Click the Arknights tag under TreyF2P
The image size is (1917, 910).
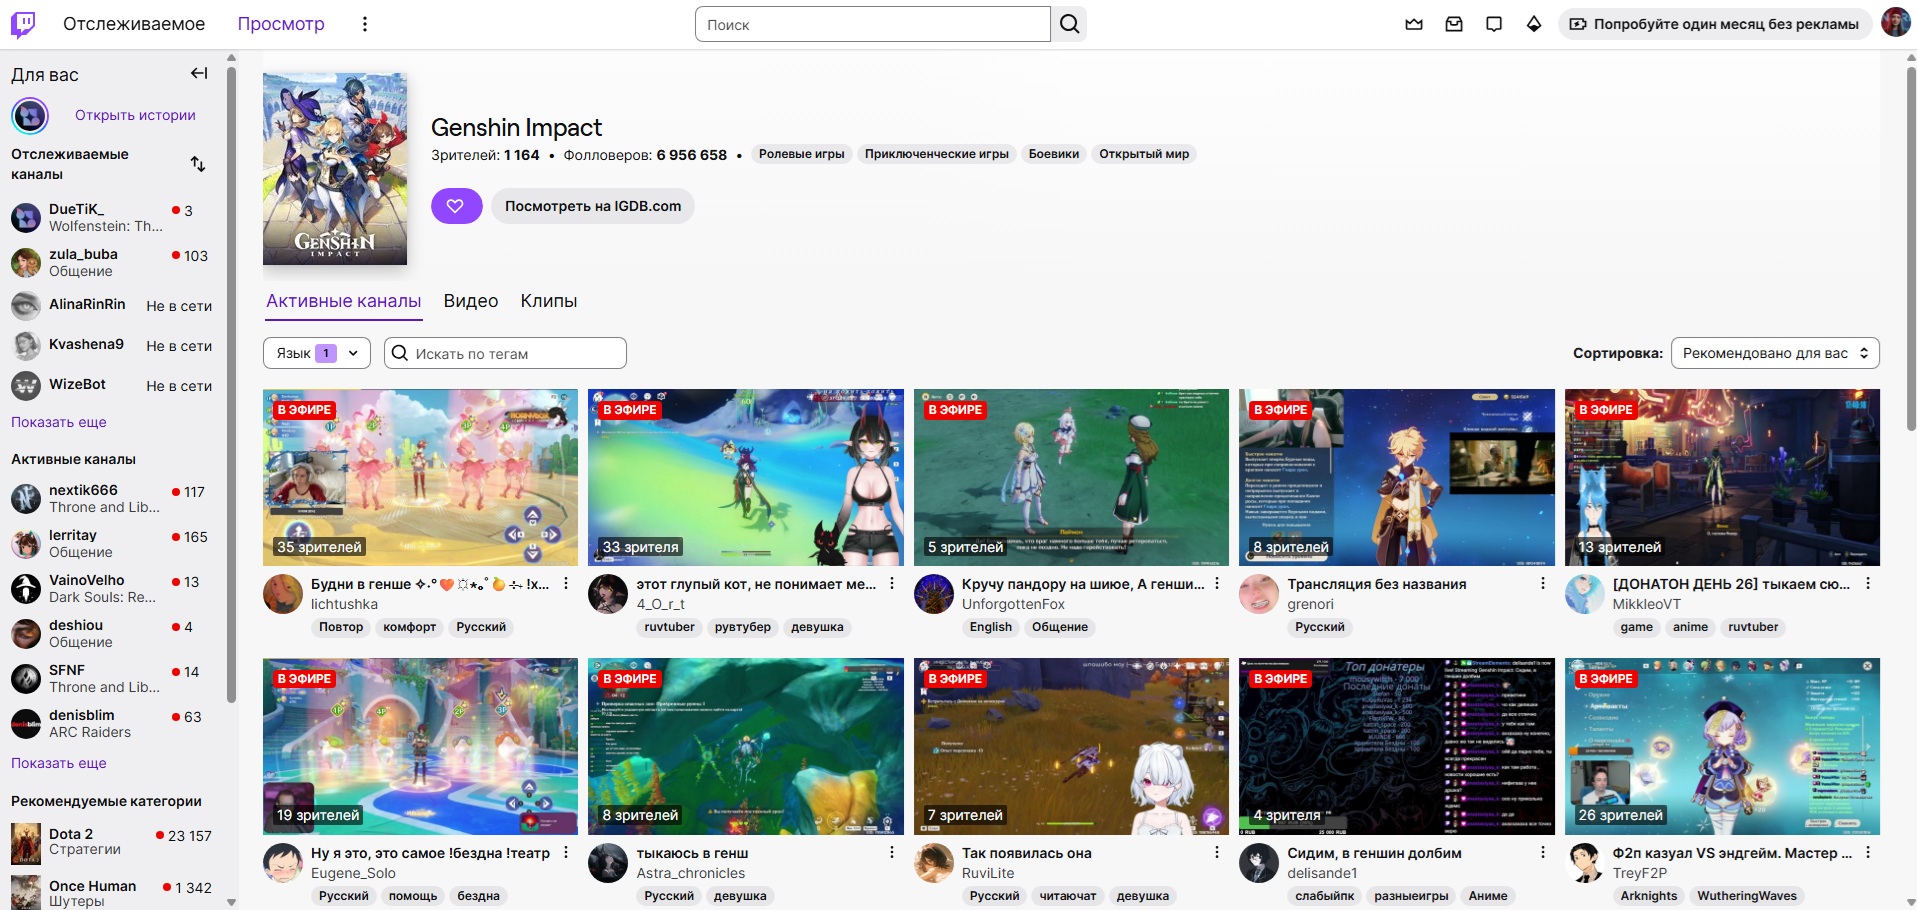pos(1649,896)
